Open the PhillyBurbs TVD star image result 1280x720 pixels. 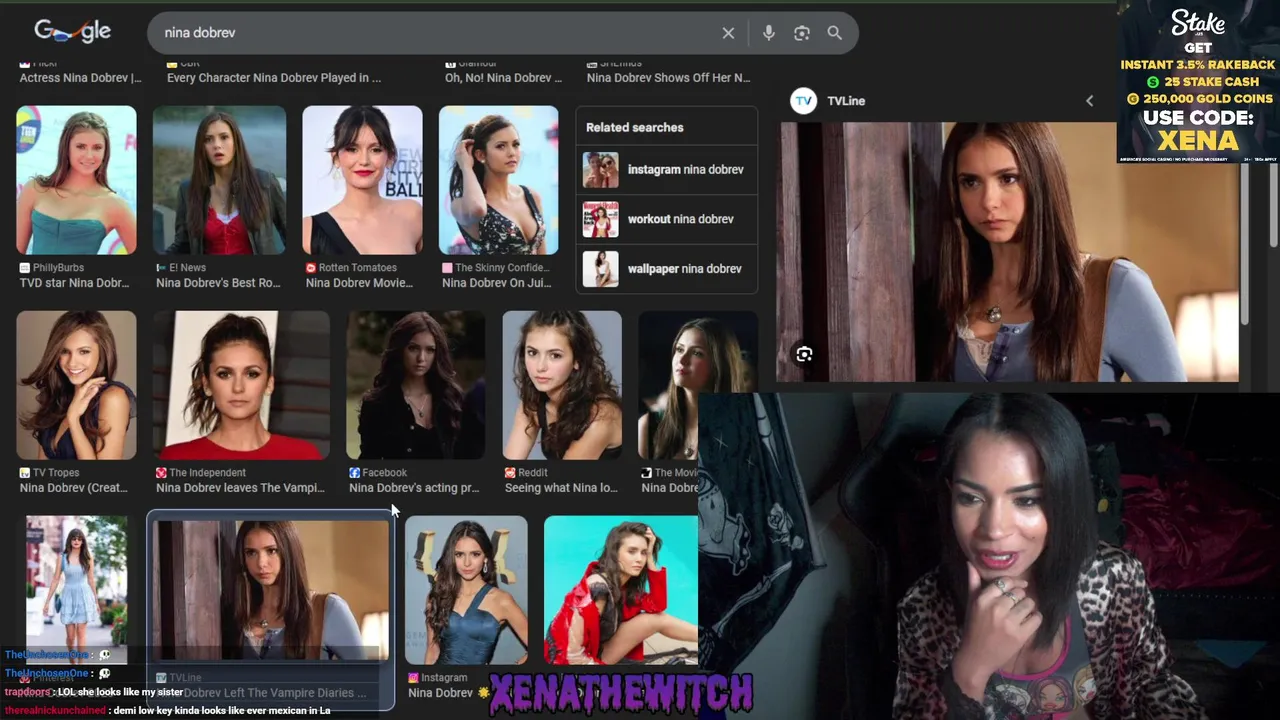point(76,180)
